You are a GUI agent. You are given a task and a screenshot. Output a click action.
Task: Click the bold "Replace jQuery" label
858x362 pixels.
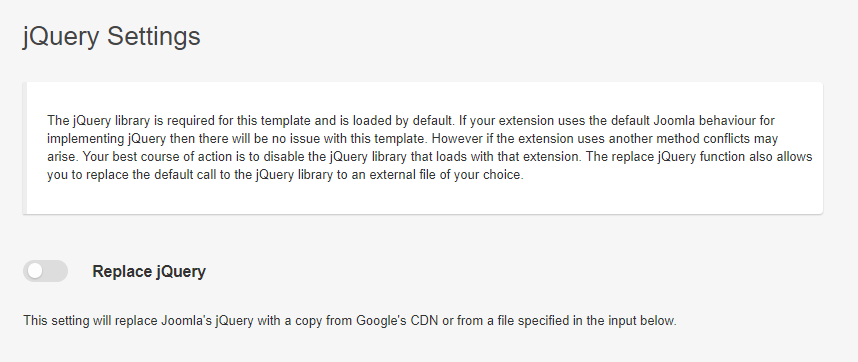click(x=149, y=271)
